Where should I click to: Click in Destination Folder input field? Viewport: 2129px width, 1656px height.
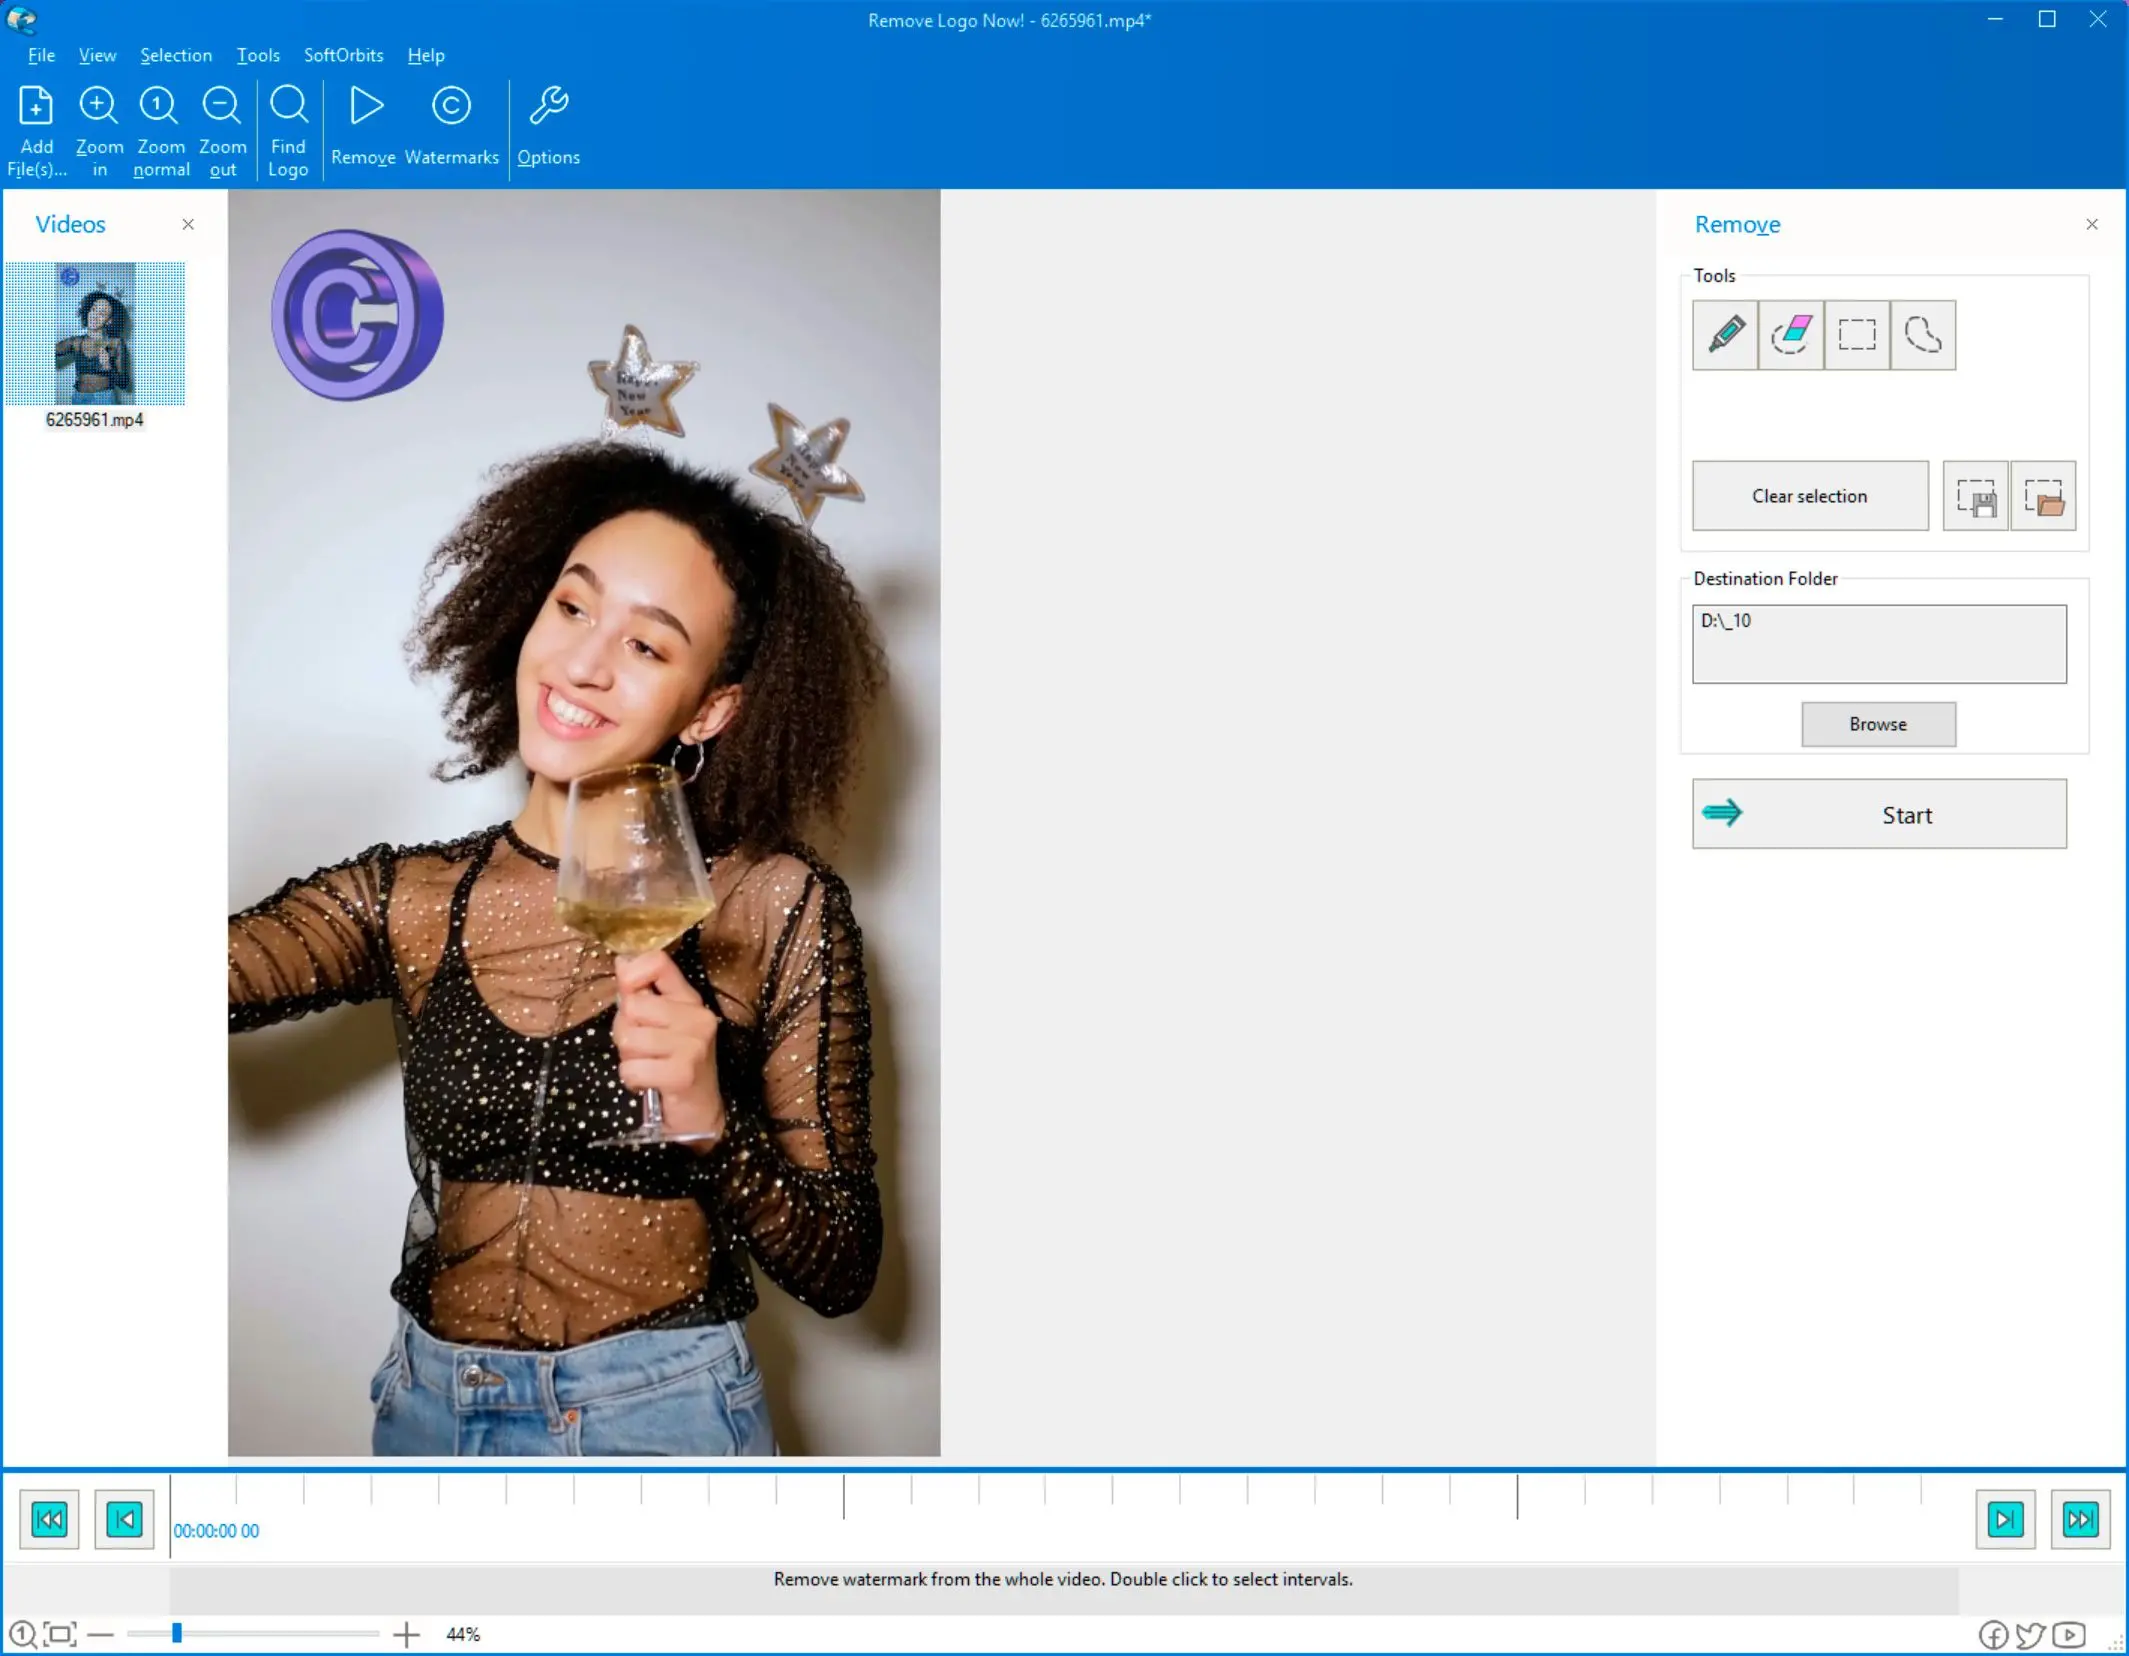1878,641
